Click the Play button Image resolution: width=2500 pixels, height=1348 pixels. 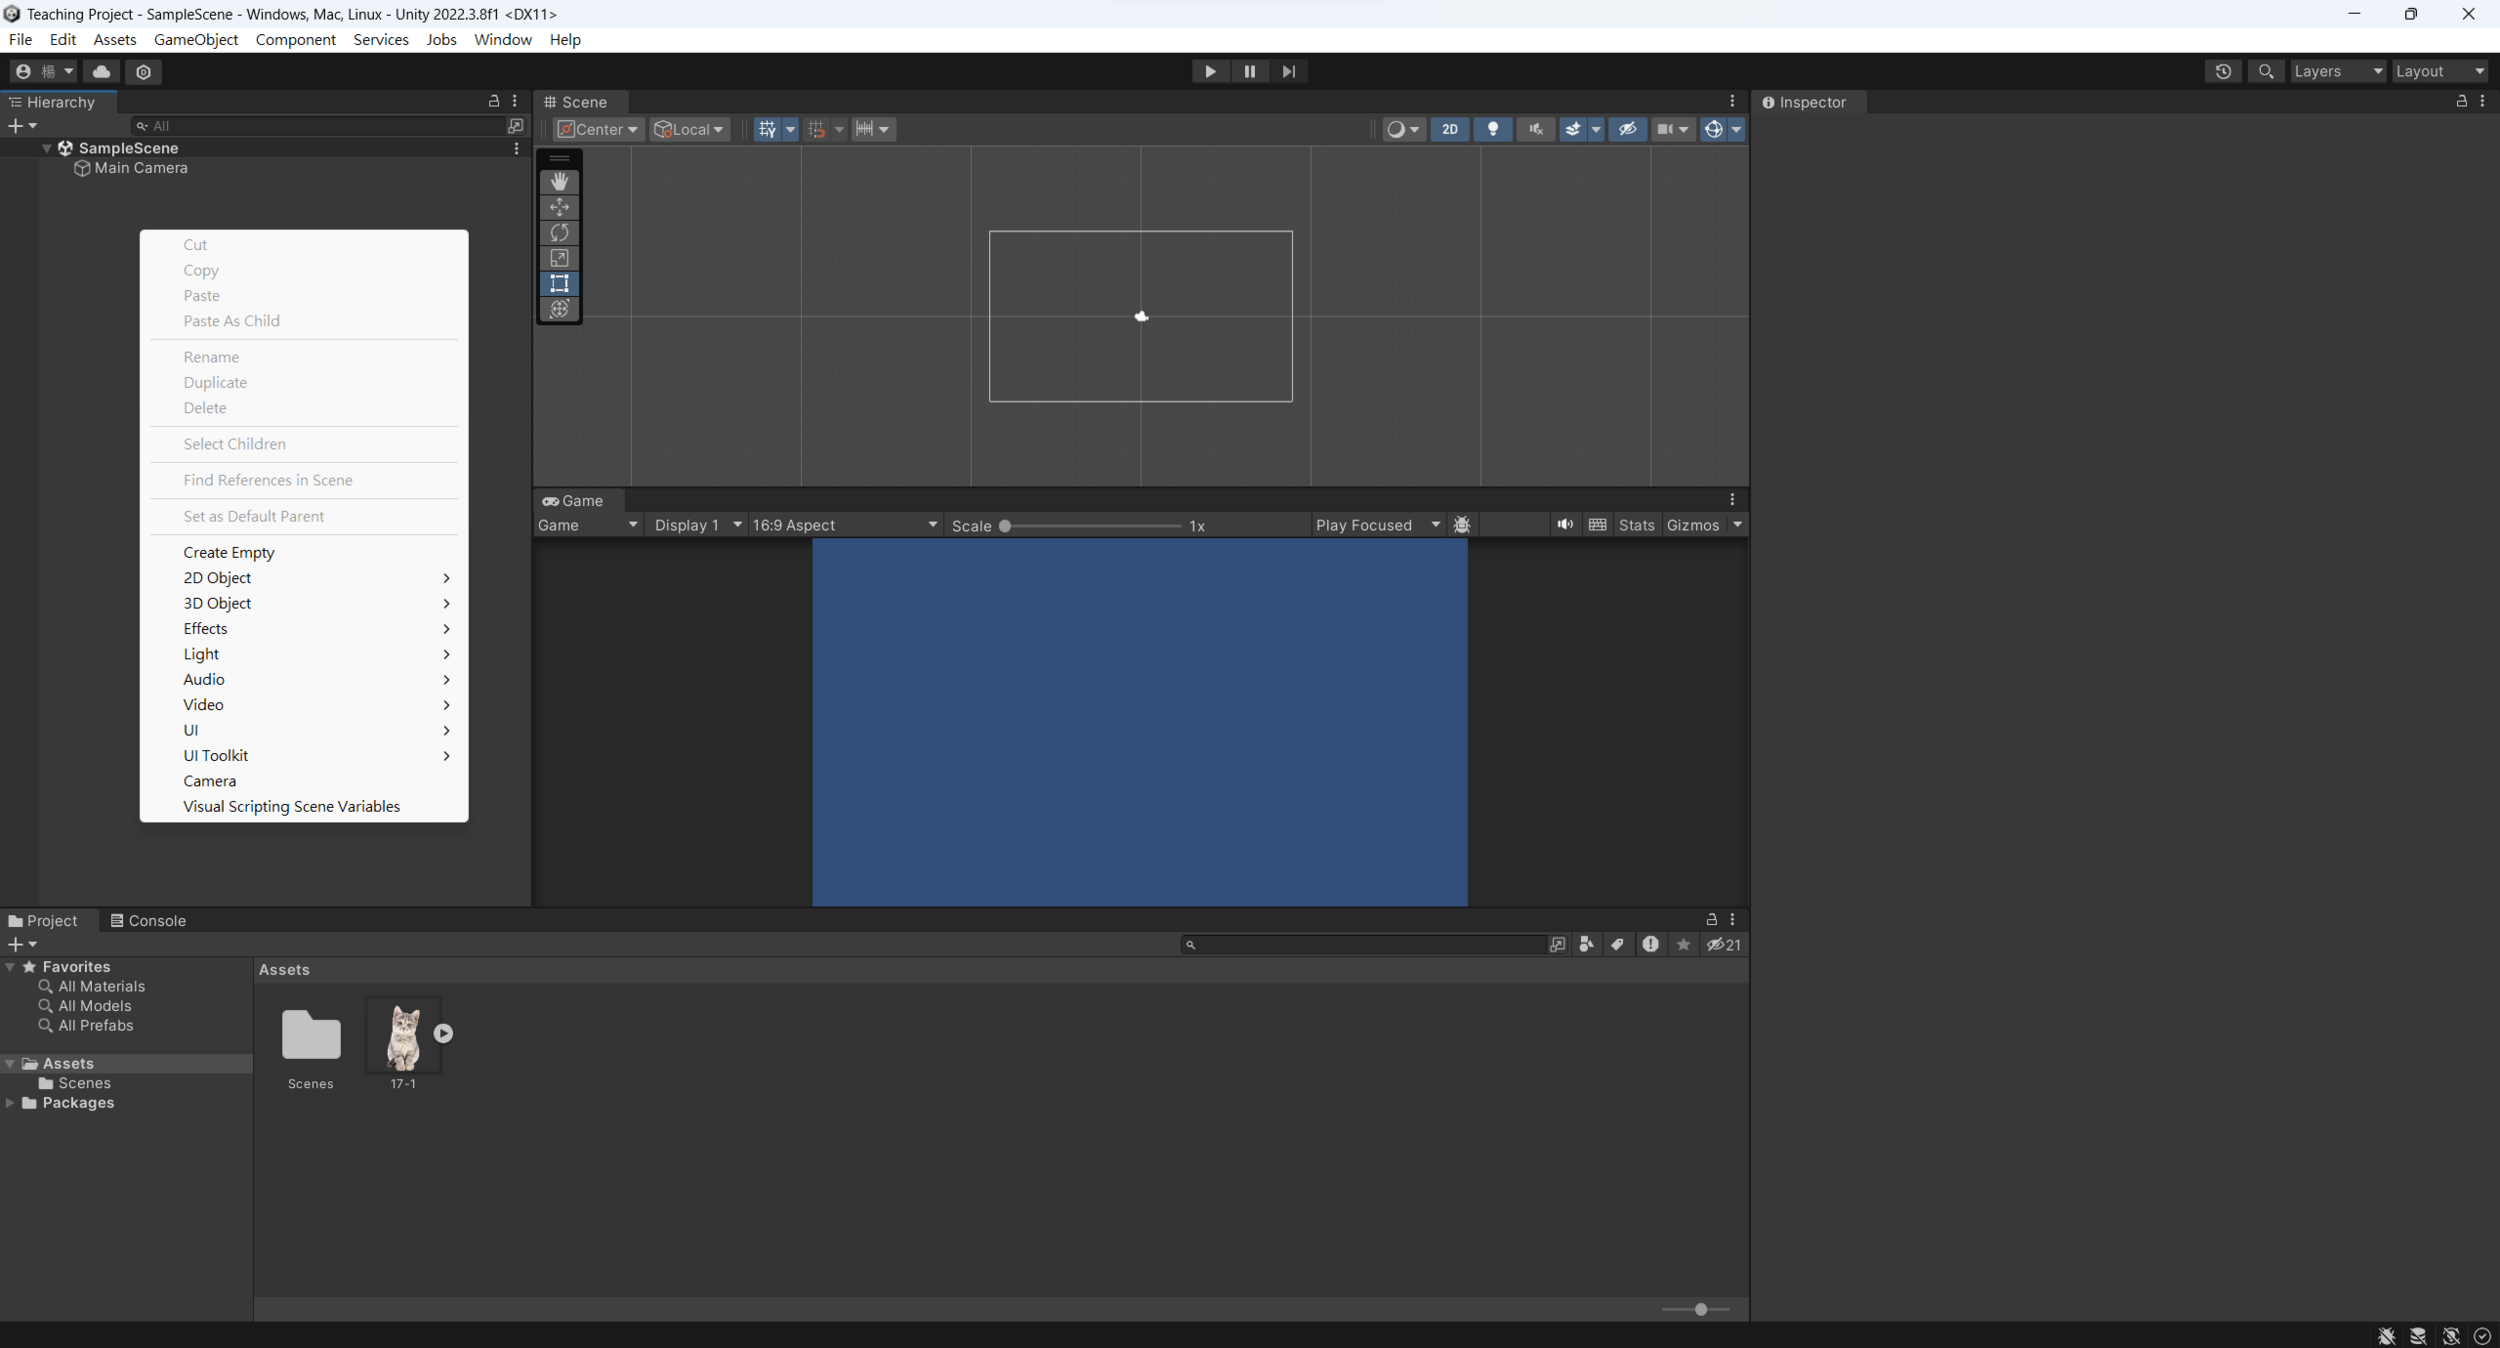(1210, 71)
